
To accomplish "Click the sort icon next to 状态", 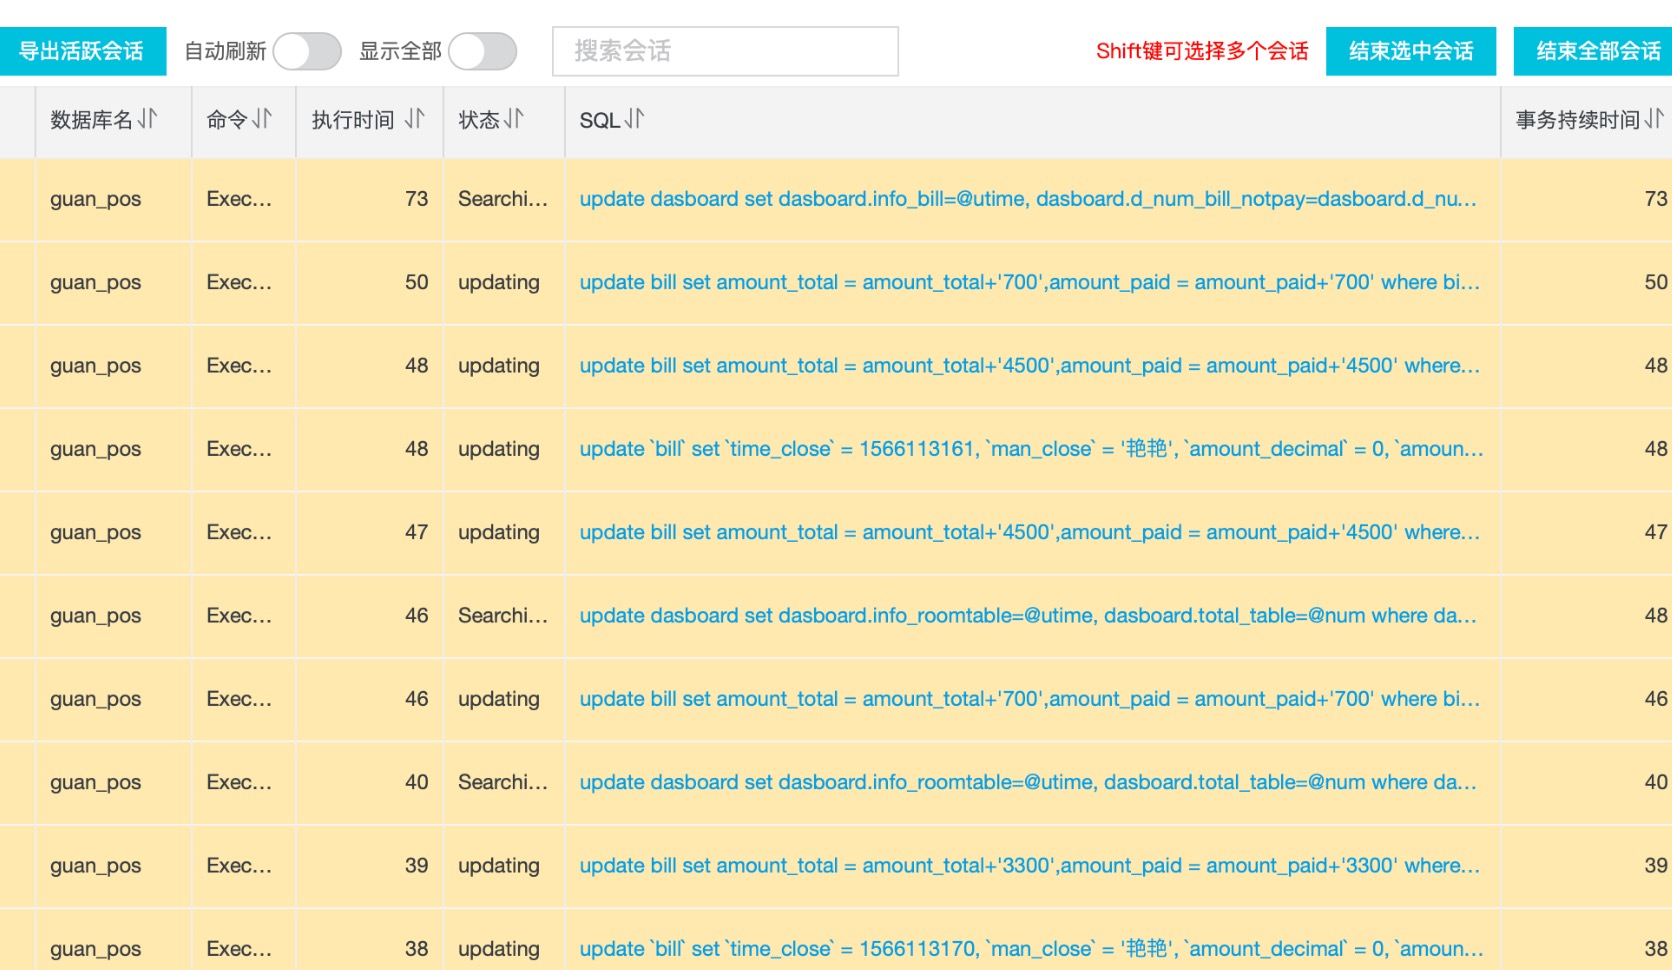I will coord(514,119).
